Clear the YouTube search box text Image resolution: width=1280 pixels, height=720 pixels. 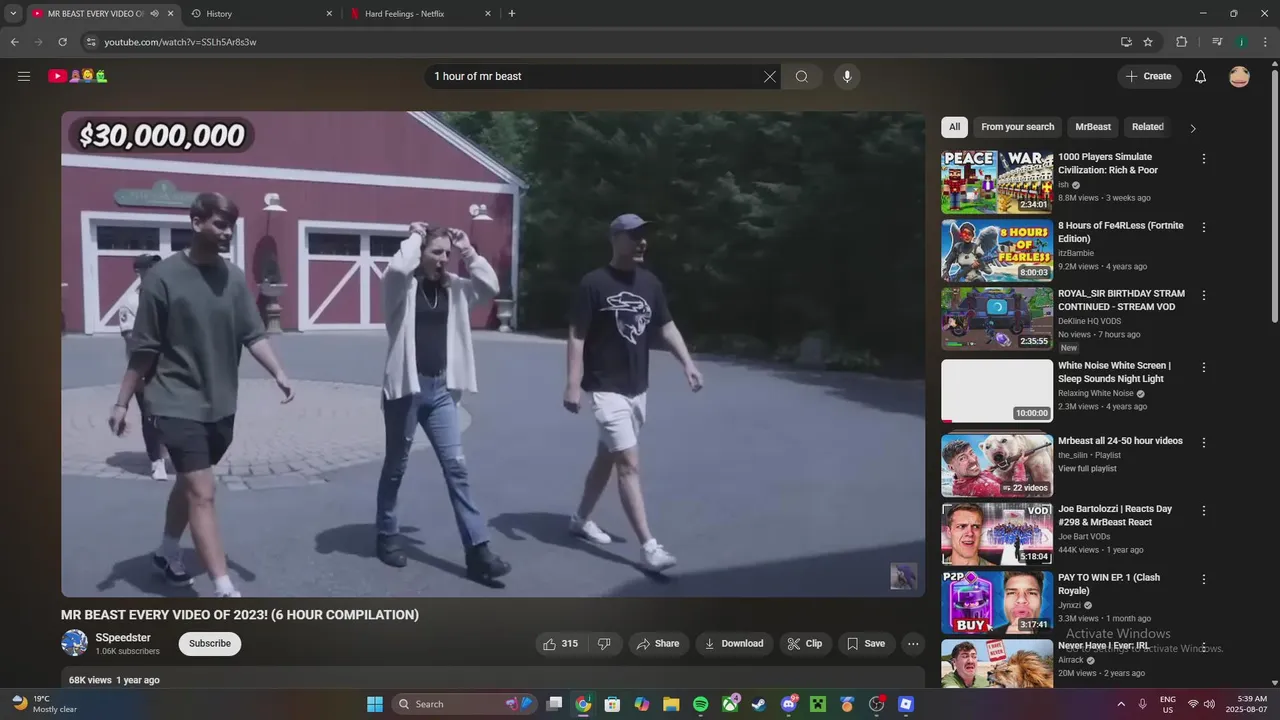pos(770,76)
